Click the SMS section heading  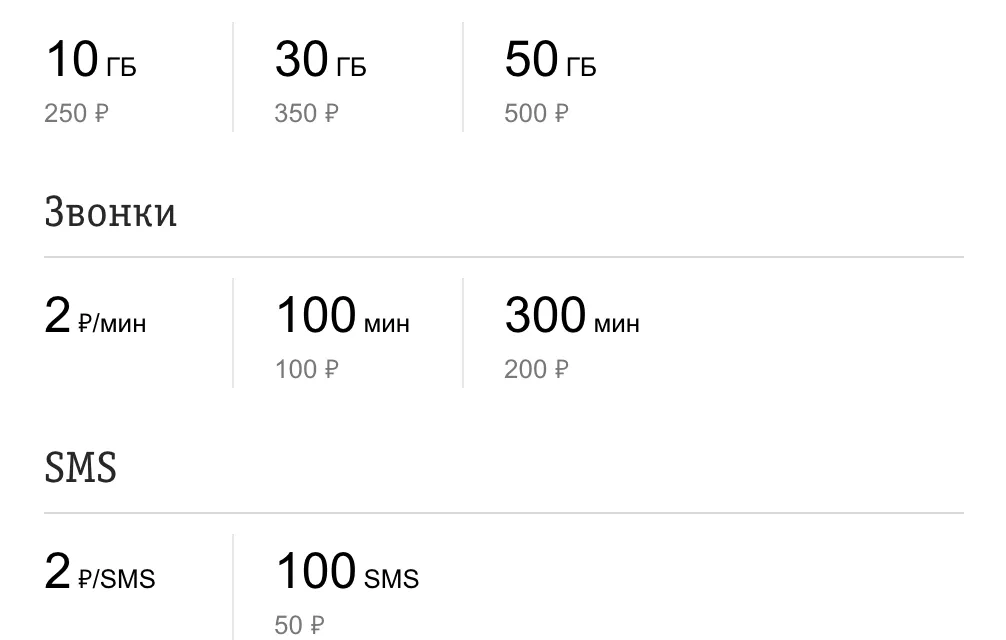(81, 468)
